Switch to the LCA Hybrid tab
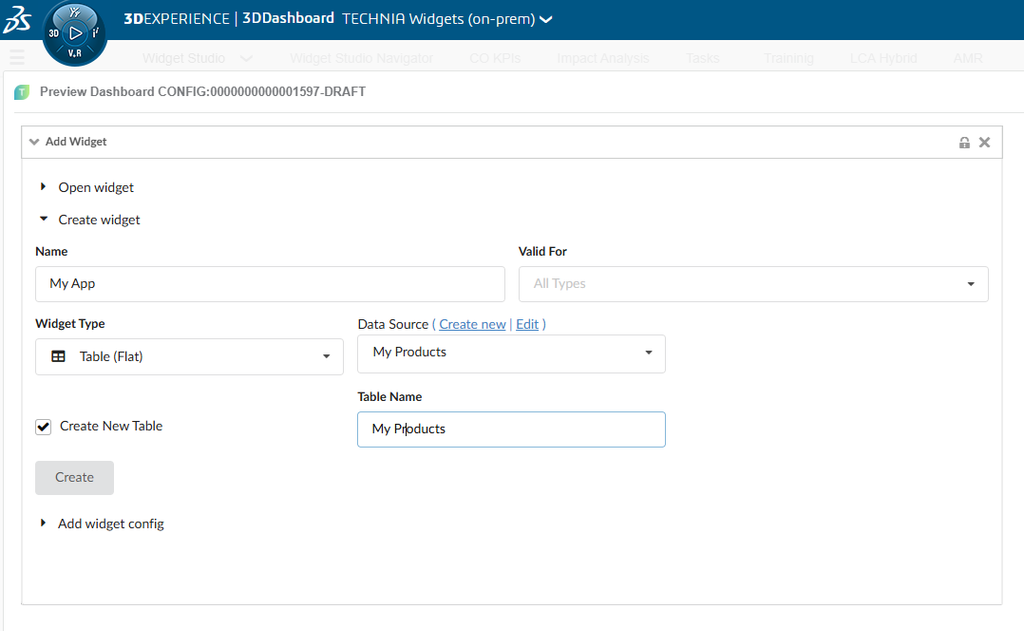The width and height of the screenshot is (1024, 631). coord(883,58)
